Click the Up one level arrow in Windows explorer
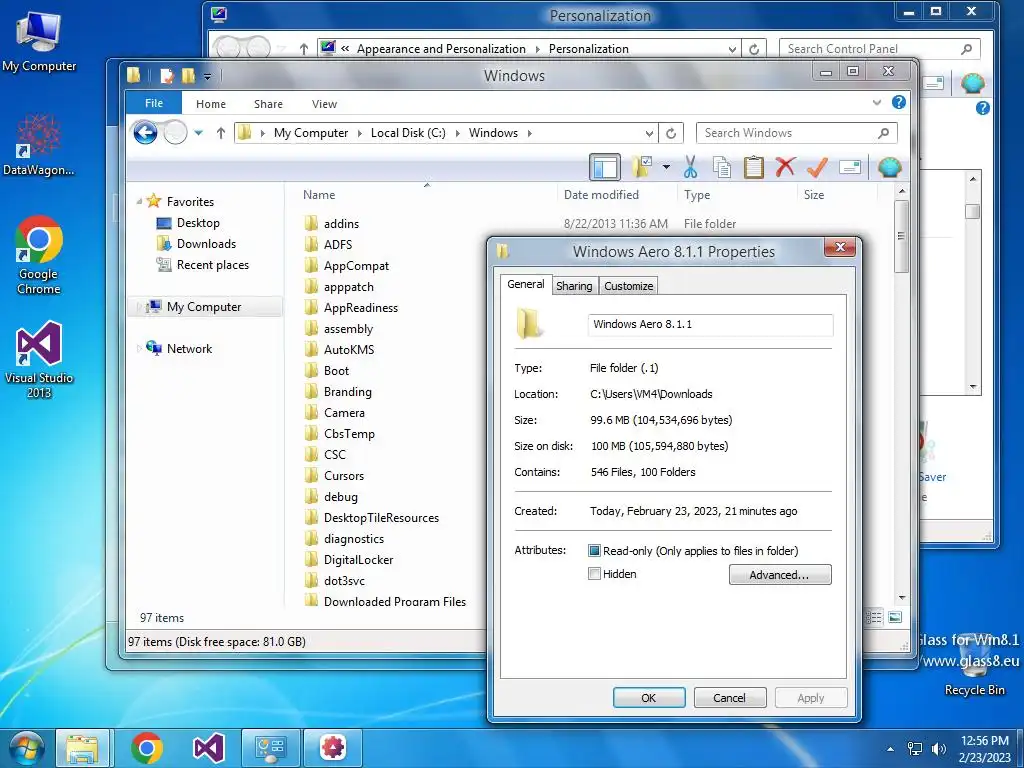The width and height of the screenshot is (1024, 768). [221, 133]
